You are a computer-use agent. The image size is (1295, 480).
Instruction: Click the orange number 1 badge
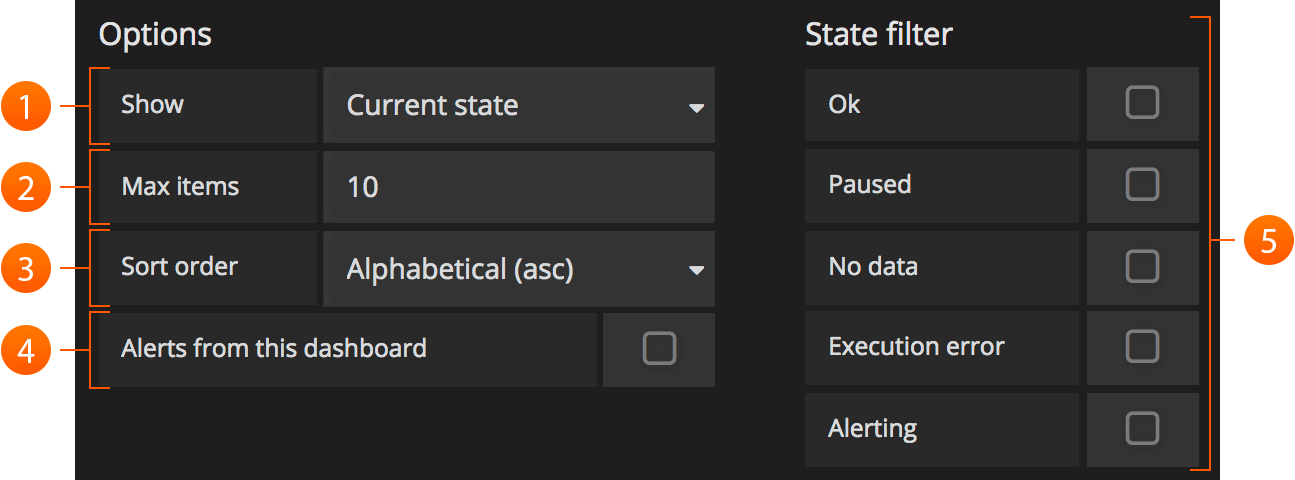[x=25, y=106]
